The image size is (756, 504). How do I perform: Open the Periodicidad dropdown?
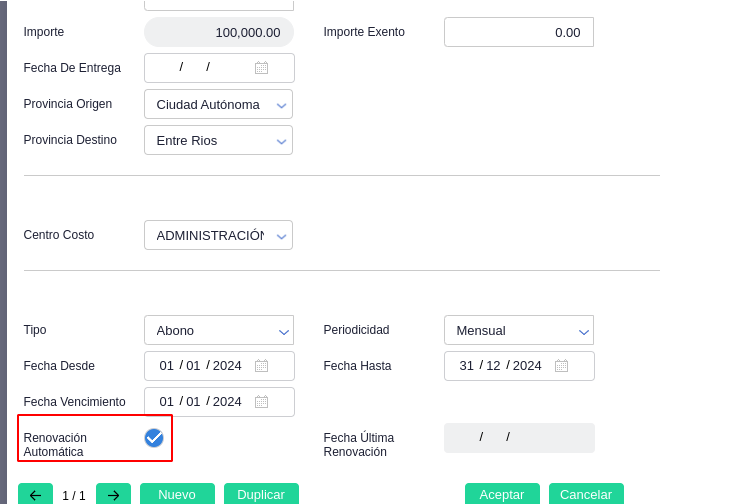click(x=583, y=331)
